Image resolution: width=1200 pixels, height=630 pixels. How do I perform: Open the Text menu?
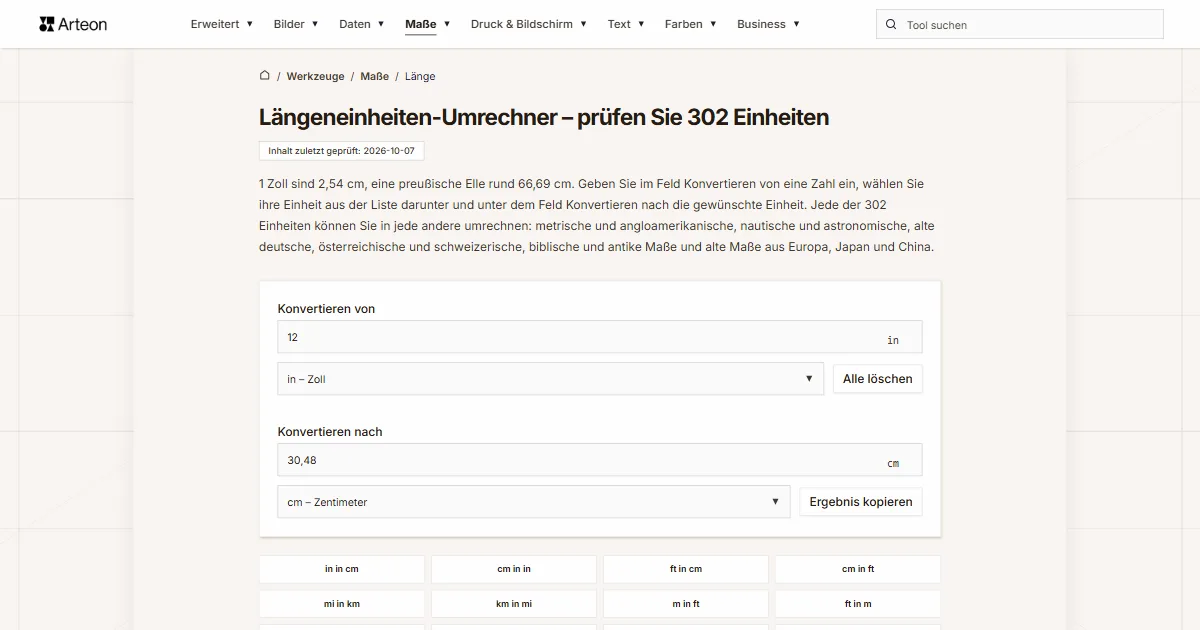[x=626, y=24]
